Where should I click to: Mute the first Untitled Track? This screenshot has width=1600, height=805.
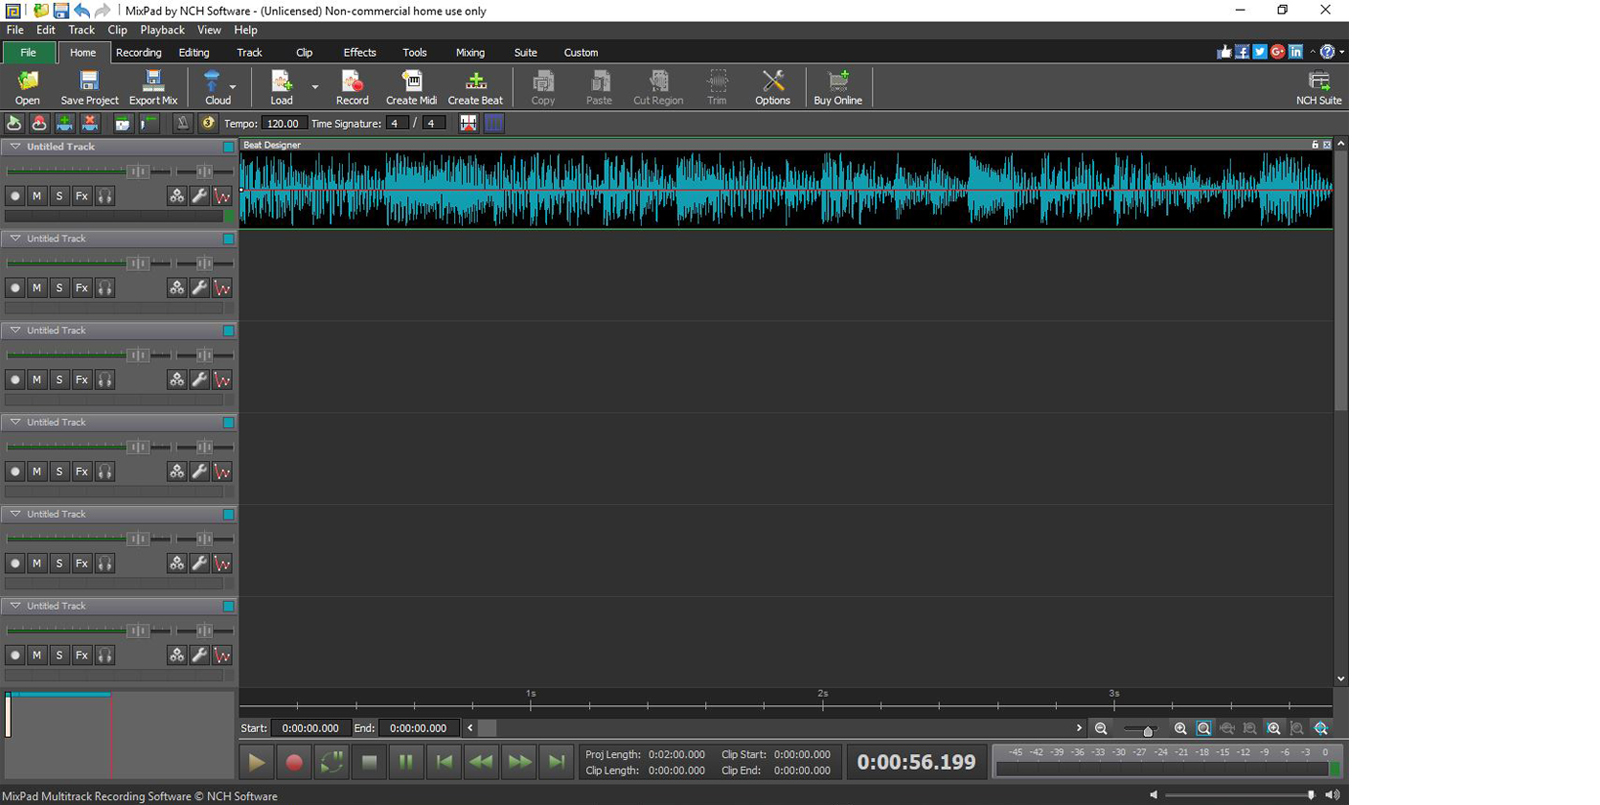pos(37,196)
